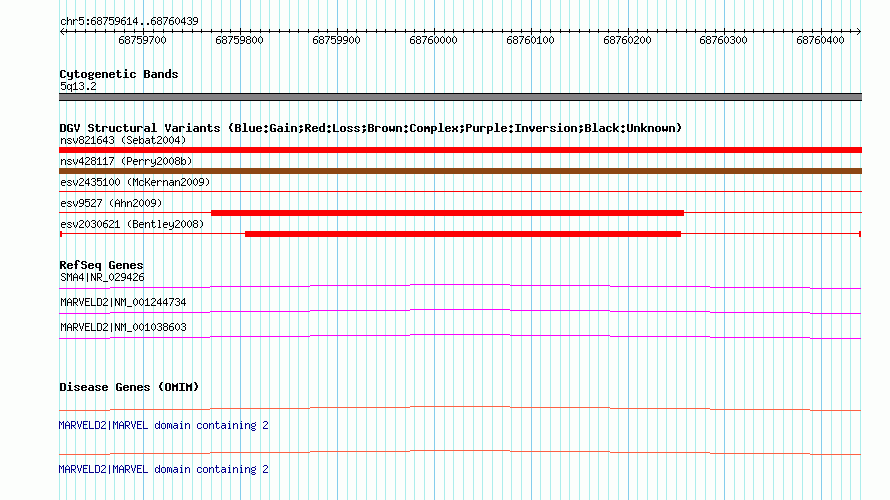Viewport: 890px width, 500px height.
Task: Click the chr5:68759614..68760439 region label
Action: click(129, 21)
